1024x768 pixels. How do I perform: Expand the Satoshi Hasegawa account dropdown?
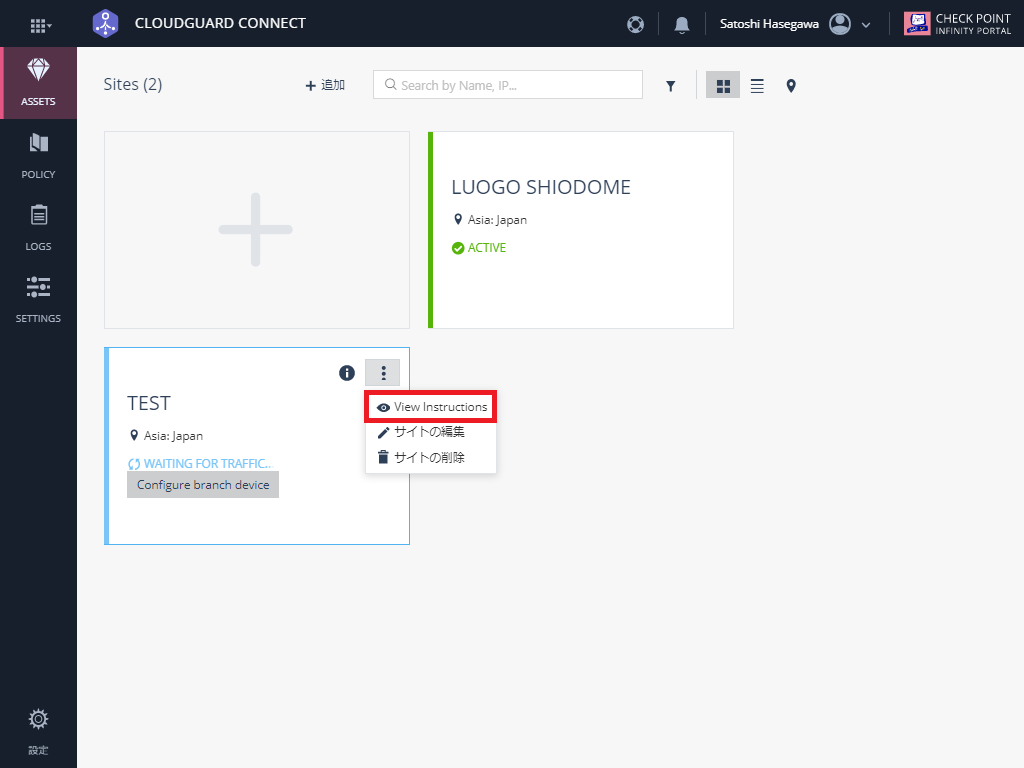[x=866, y=25]
